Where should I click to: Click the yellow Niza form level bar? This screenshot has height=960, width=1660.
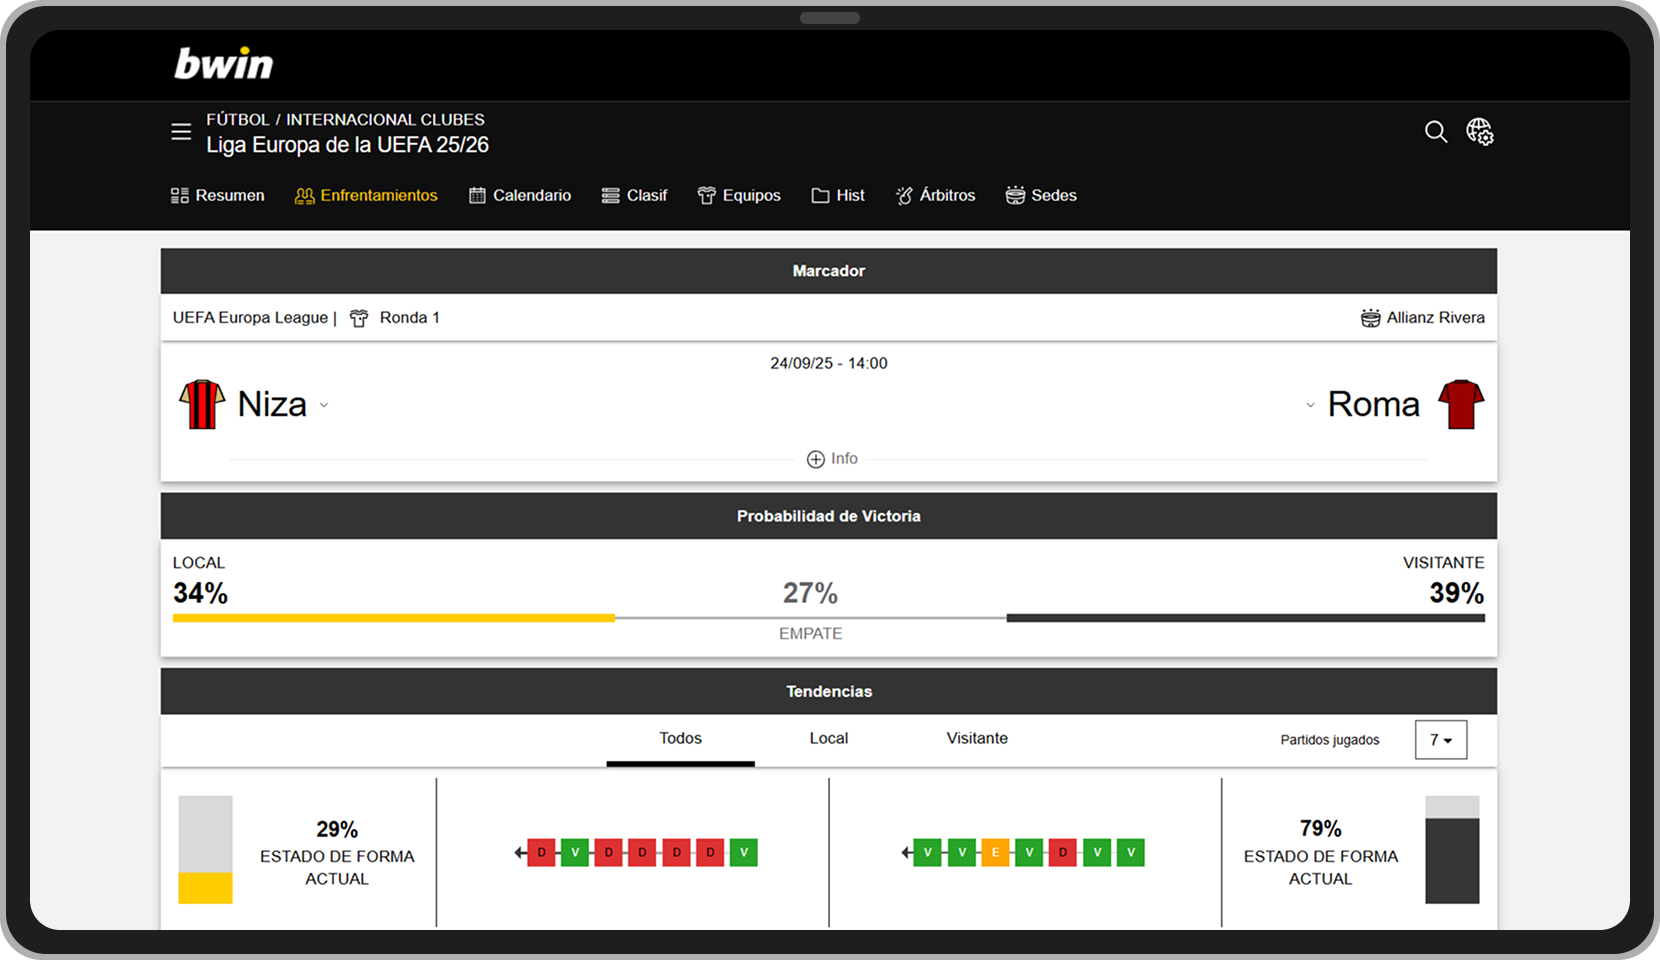(205, 888)
